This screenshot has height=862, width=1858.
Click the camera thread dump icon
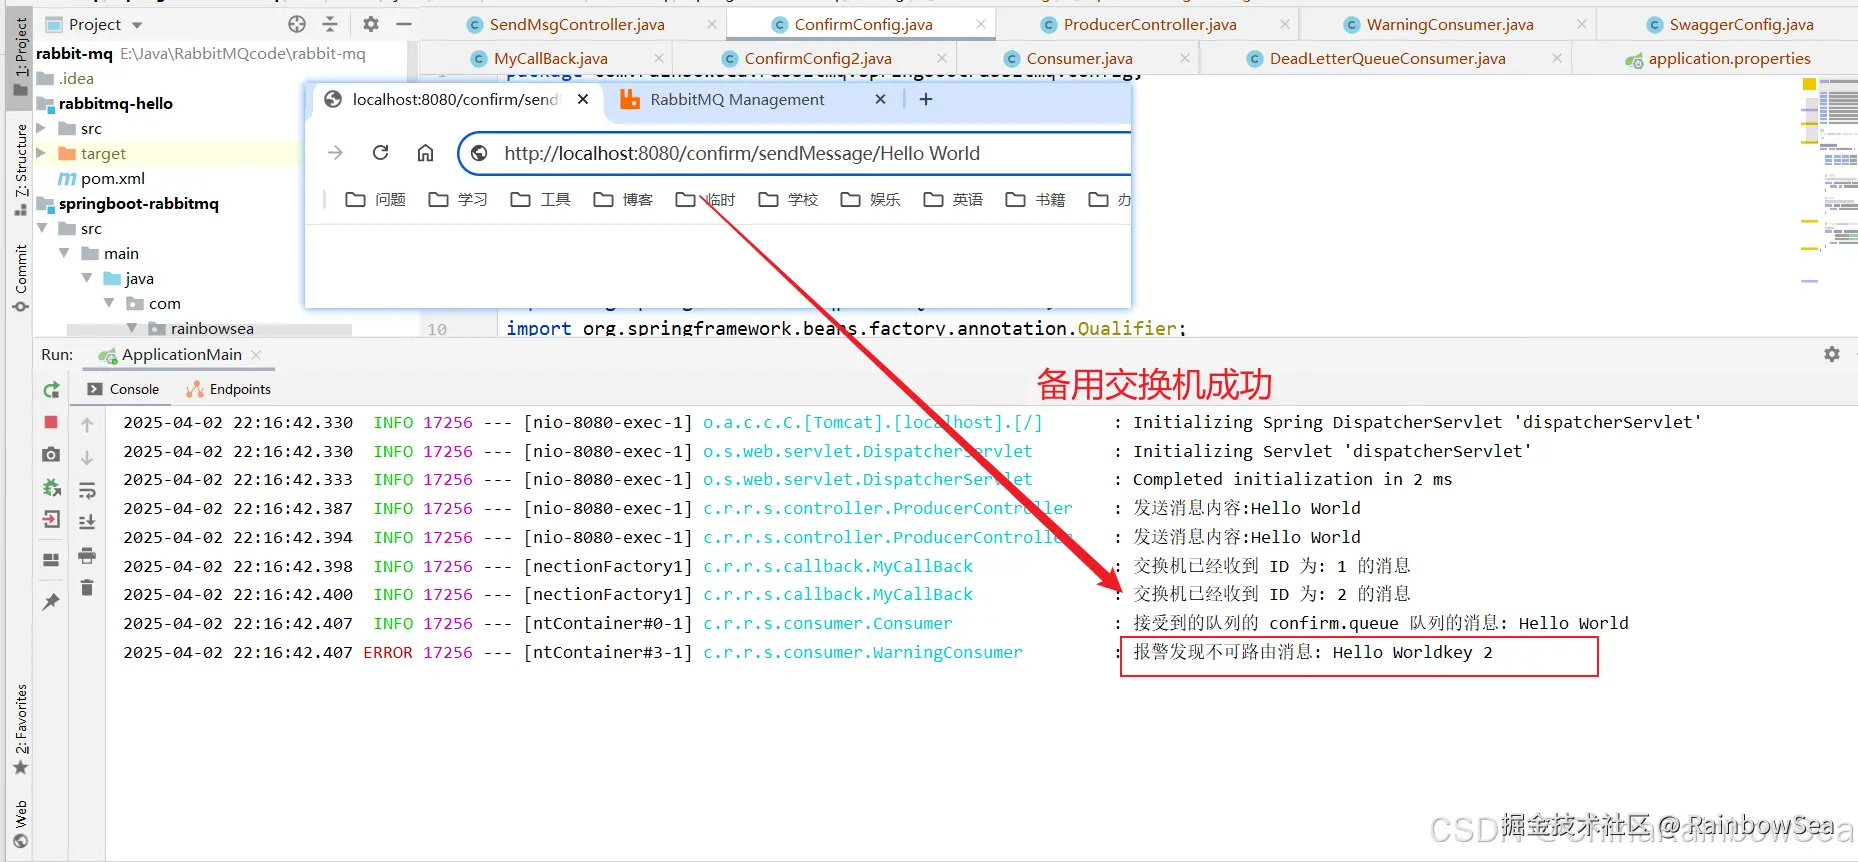coord(51,455)
